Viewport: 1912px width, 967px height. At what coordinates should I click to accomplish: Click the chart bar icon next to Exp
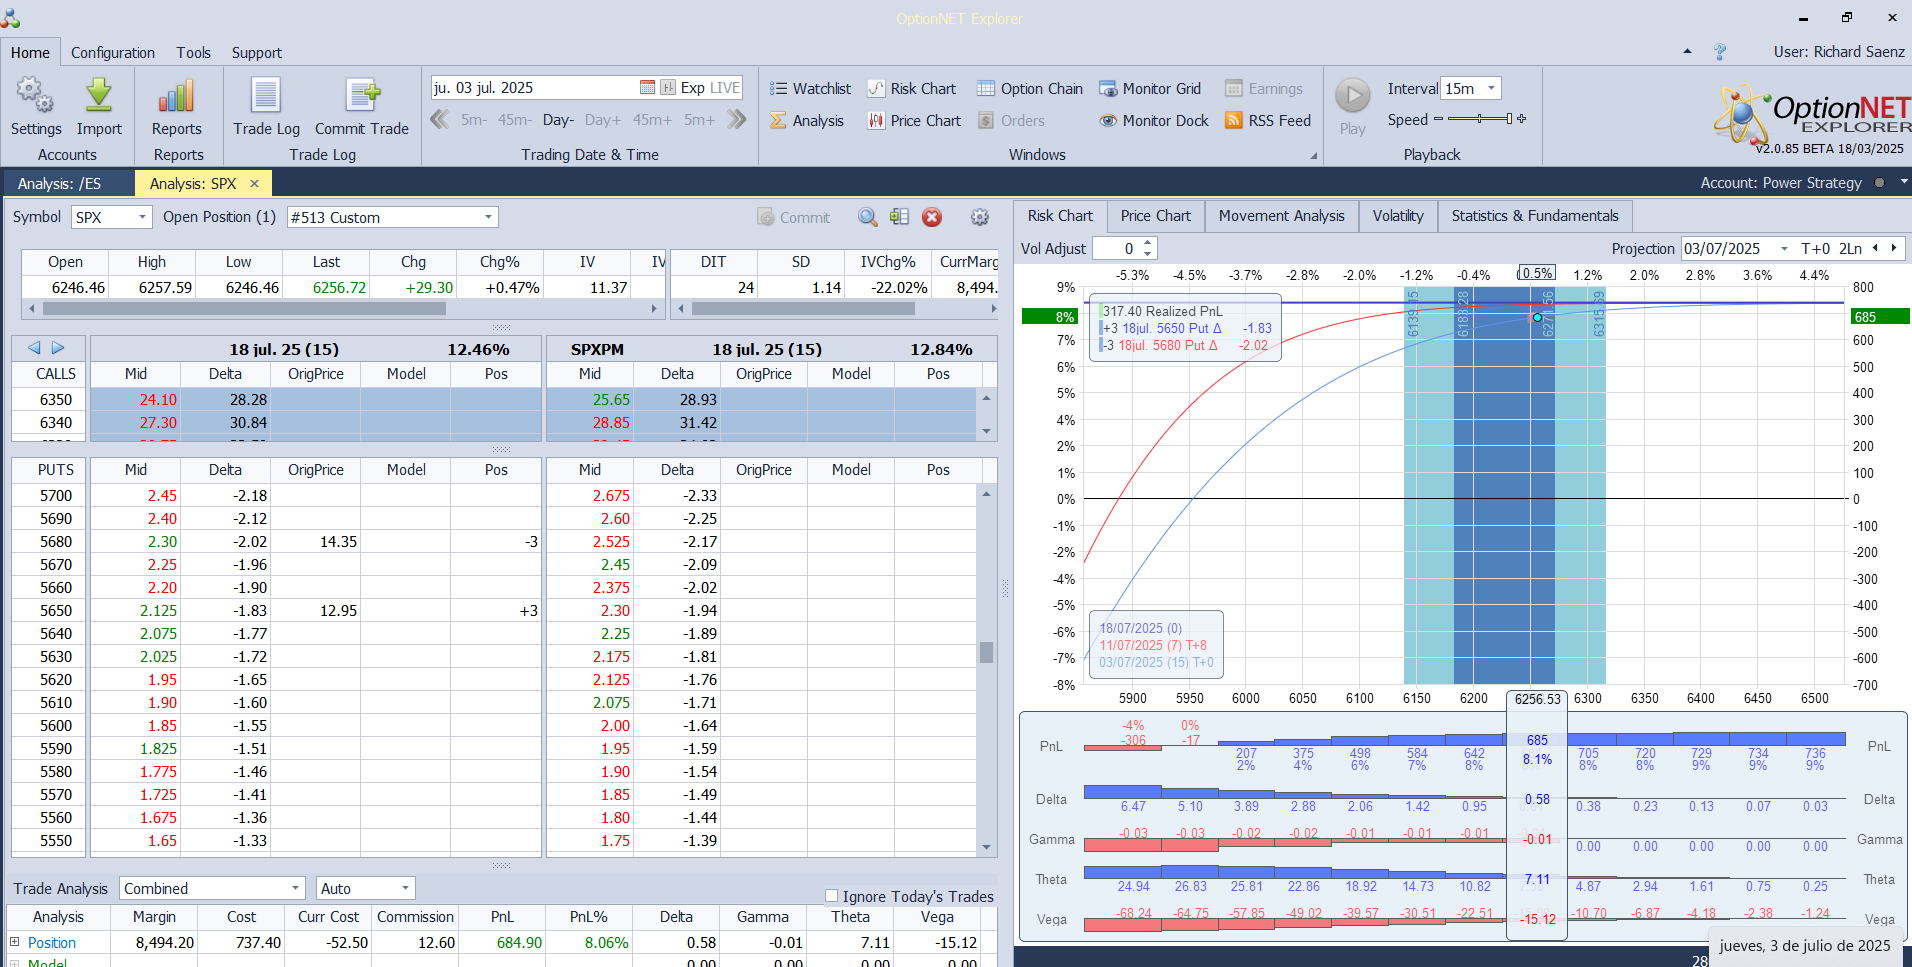coord(668,88)
